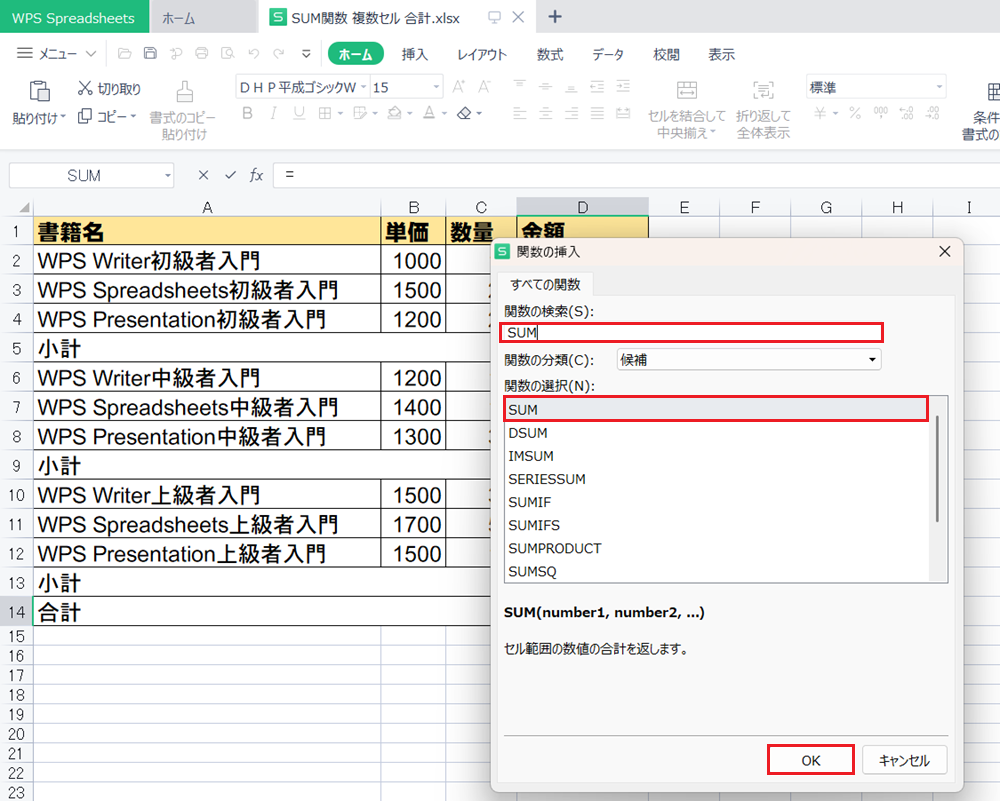Click the Center horizontally icon

(545, 114)
